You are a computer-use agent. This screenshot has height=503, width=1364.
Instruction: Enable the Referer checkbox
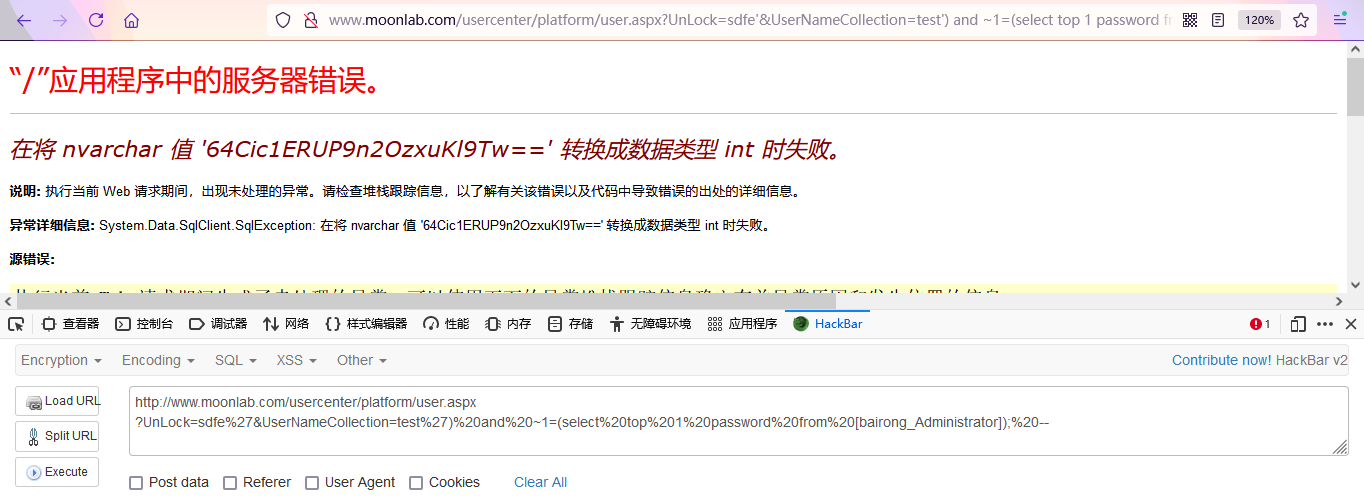(x=230, y=483)
